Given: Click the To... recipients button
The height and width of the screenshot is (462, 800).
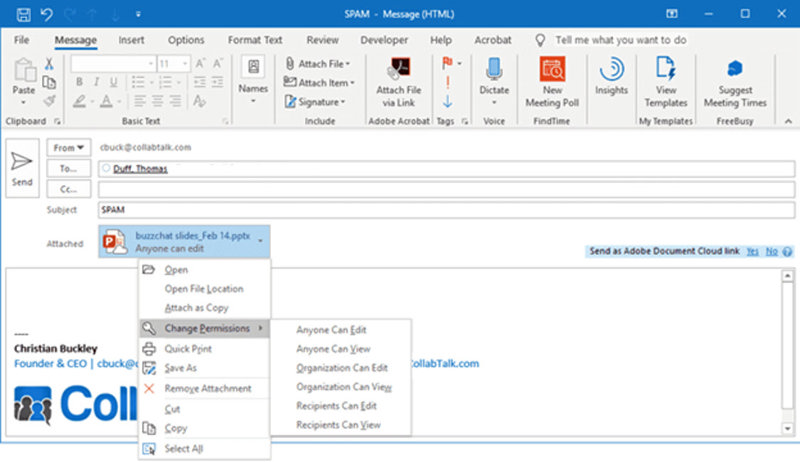Looking at the screenshot, I should point(68,169).
